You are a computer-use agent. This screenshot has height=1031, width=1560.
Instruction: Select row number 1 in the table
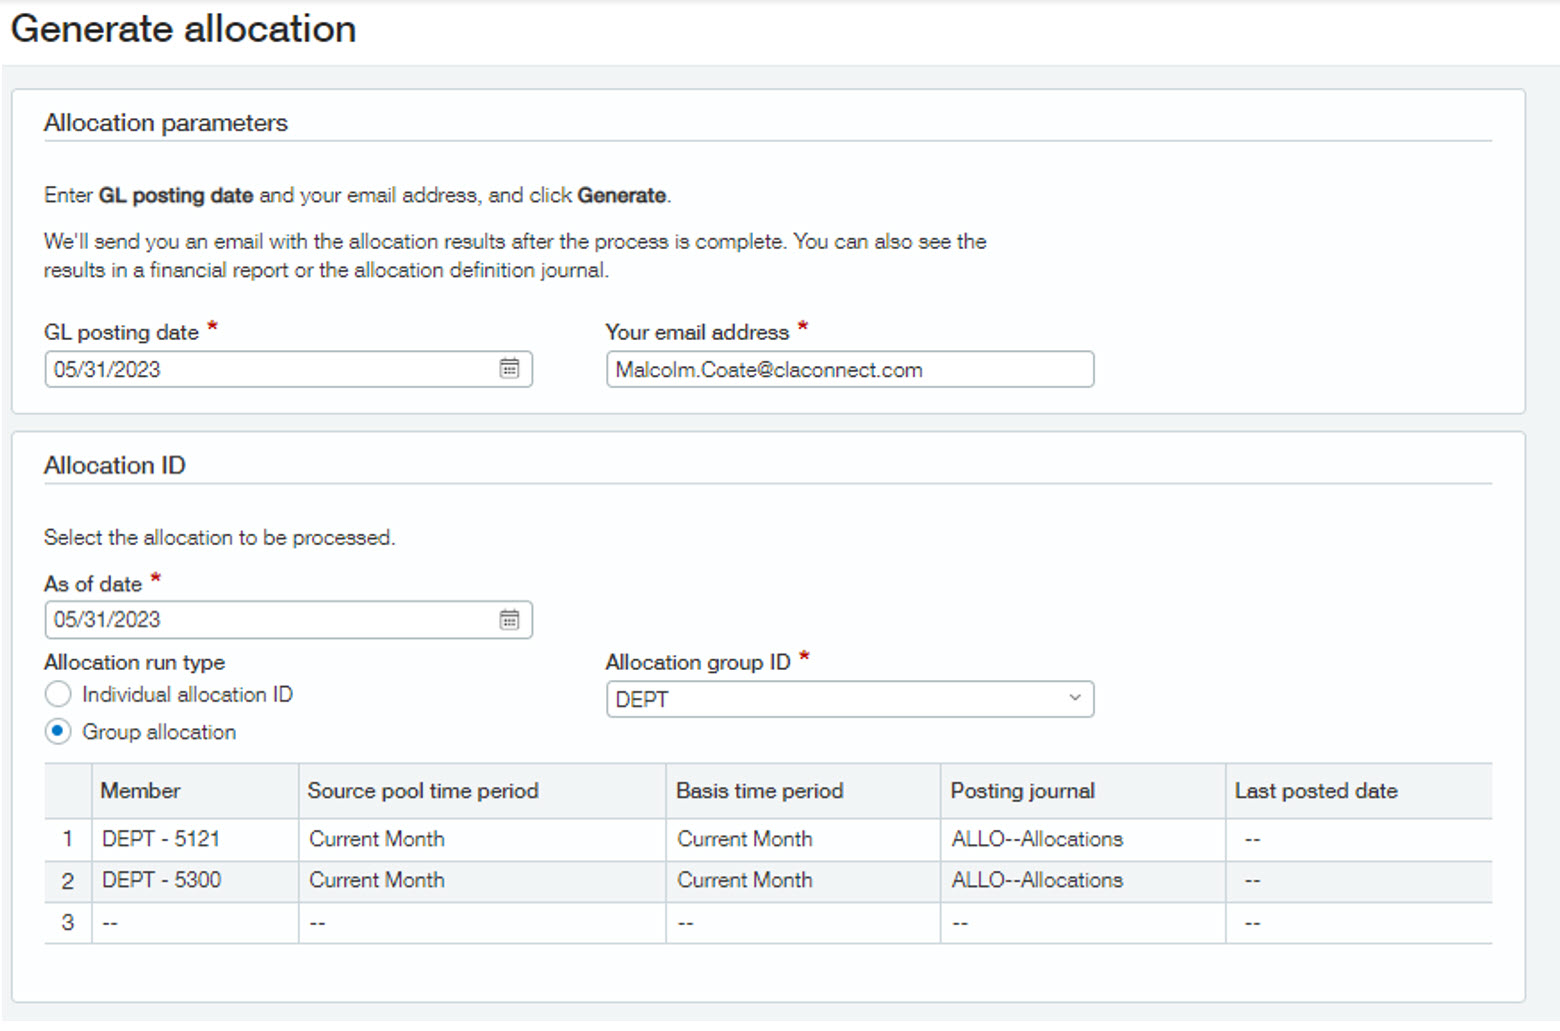67,839
